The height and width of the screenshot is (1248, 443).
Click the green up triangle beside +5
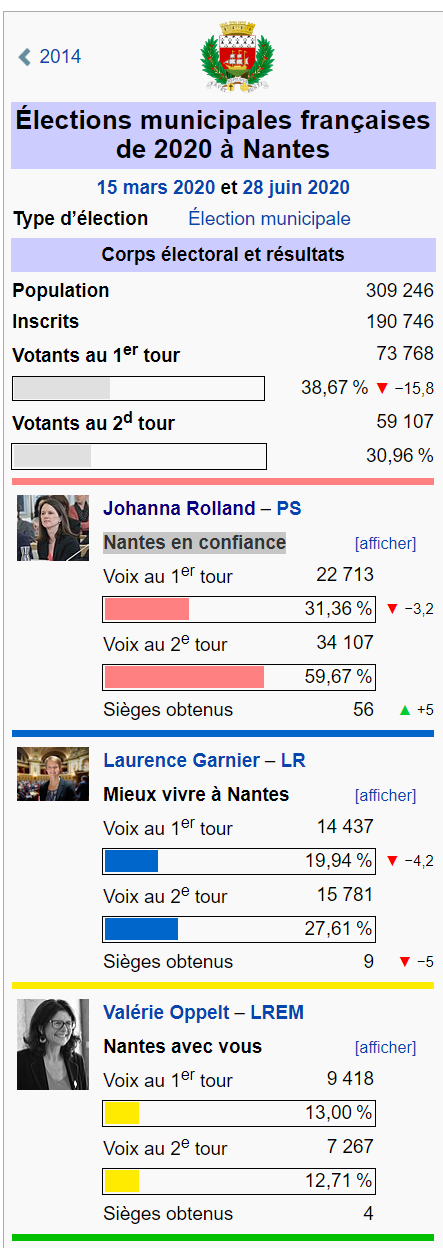[x=404, y=710]
